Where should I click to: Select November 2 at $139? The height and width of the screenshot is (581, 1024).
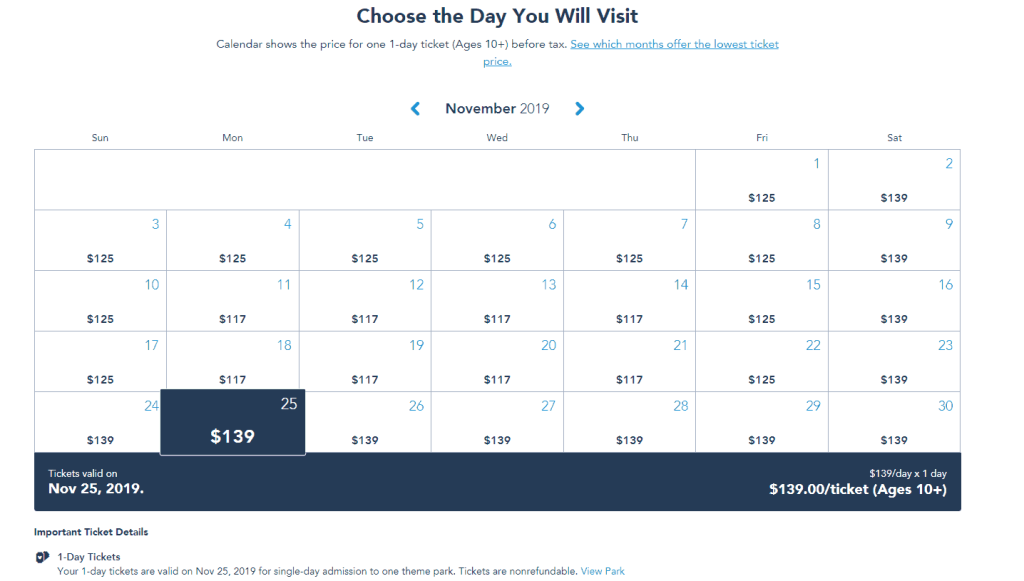pyautogui.click(x=894, y=180)
